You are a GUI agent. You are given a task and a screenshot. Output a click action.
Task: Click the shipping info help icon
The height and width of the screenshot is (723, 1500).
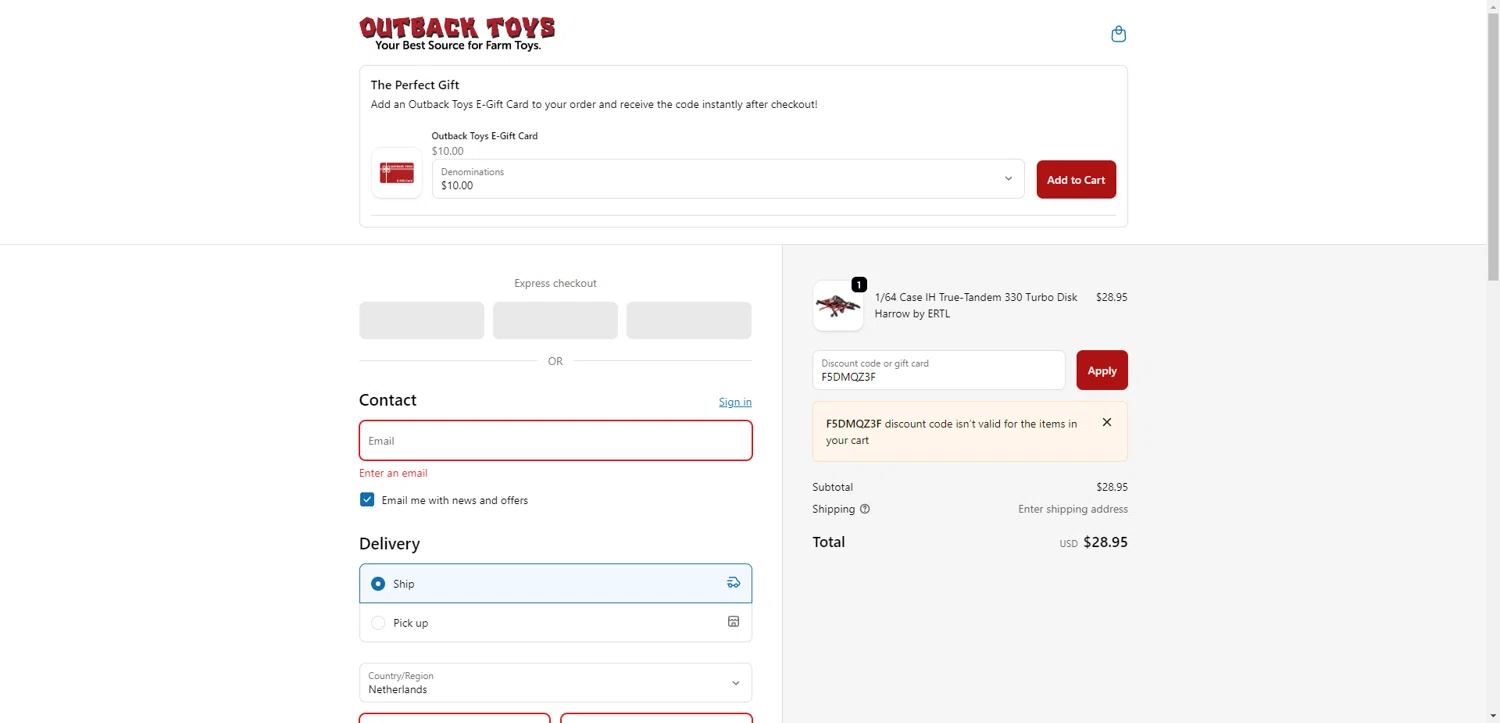pyautogui.click(x=865, y=509)
